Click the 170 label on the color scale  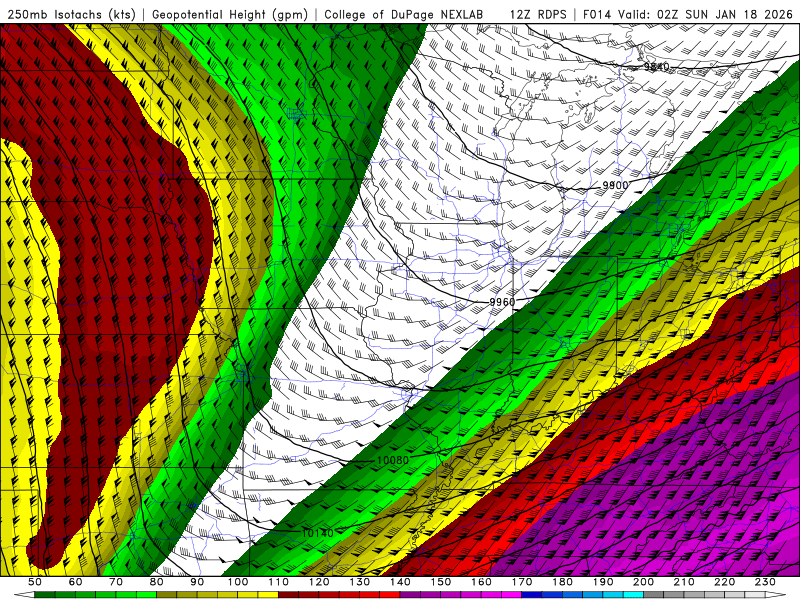[522, 582]
